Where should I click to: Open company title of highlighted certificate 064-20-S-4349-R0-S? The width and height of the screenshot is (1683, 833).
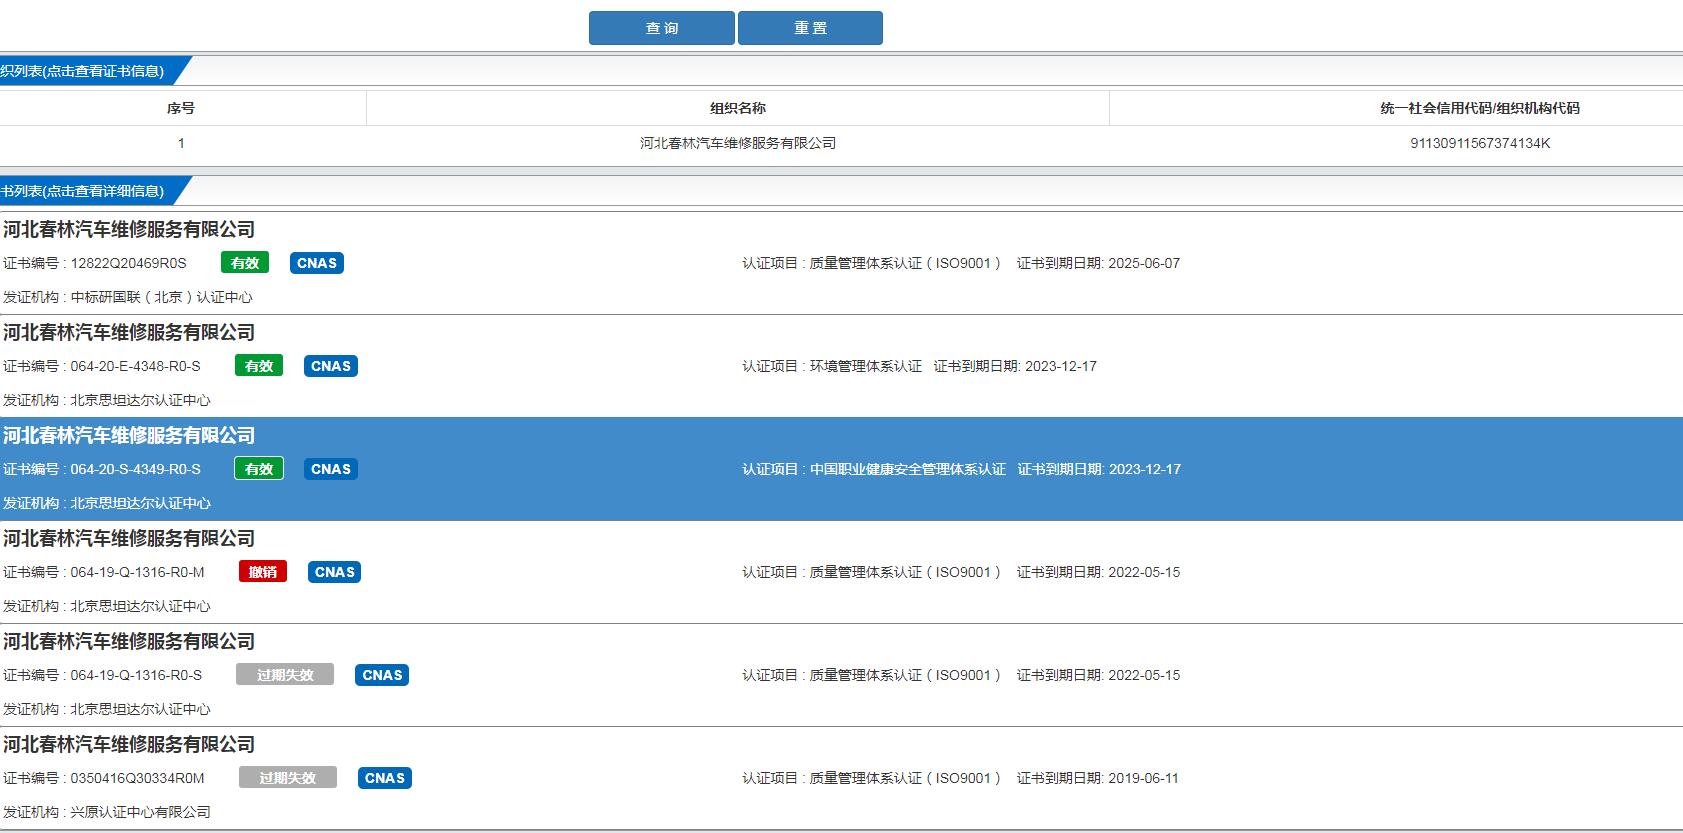(129, 435)
